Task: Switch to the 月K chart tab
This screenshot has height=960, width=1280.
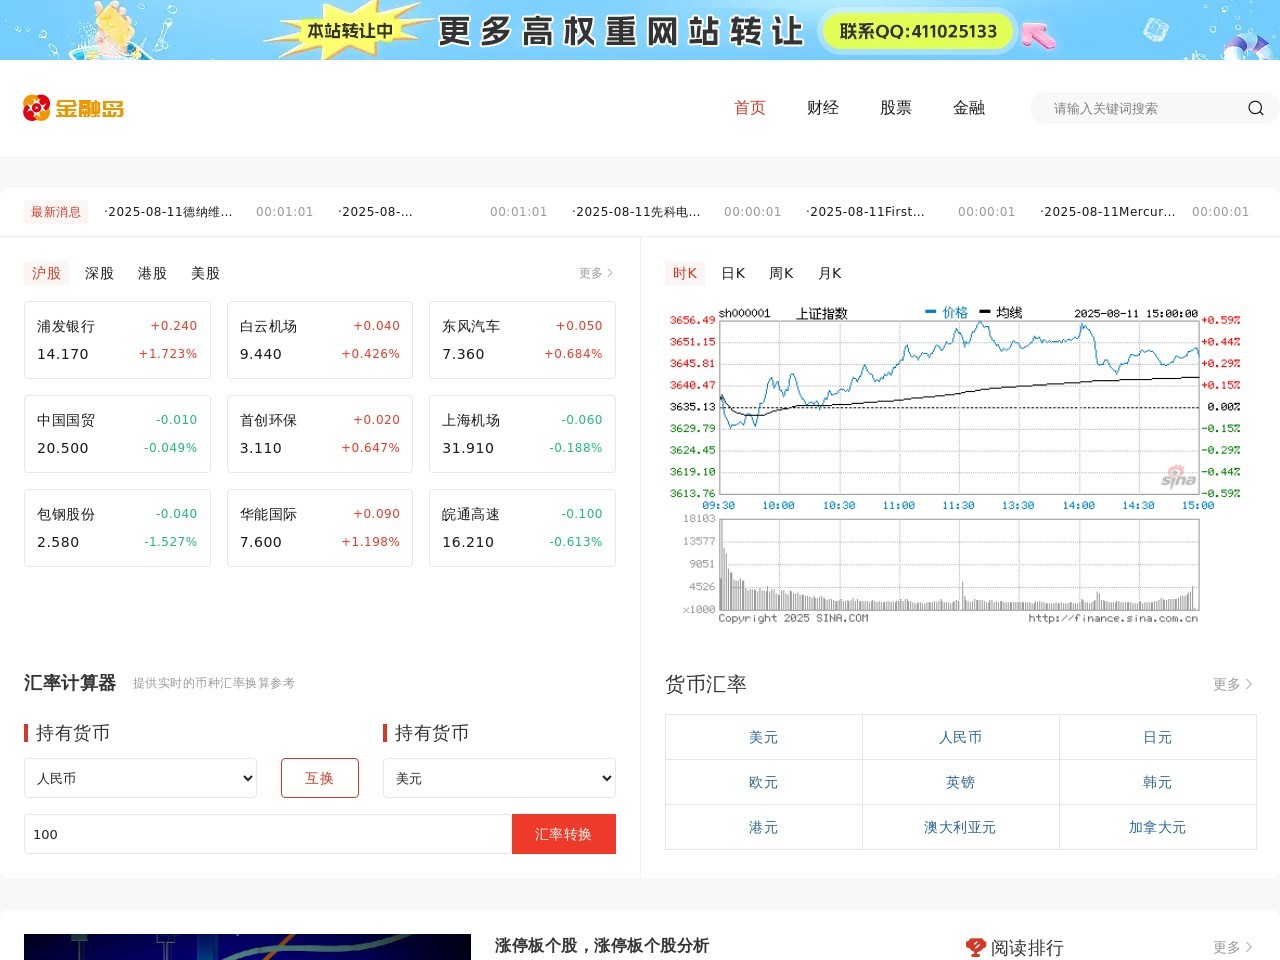Action: [x=829, y=273]
